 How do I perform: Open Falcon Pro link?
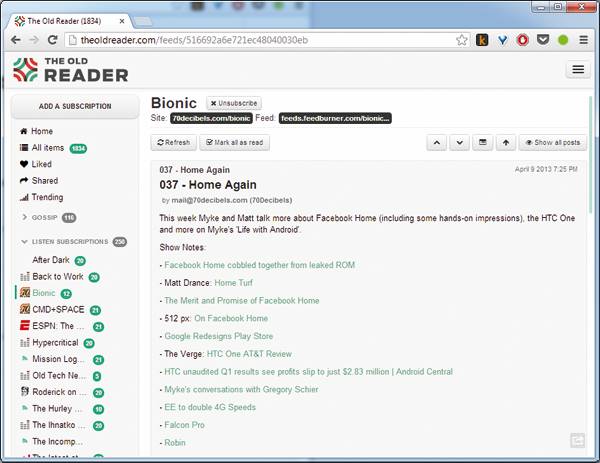[184, 425]
